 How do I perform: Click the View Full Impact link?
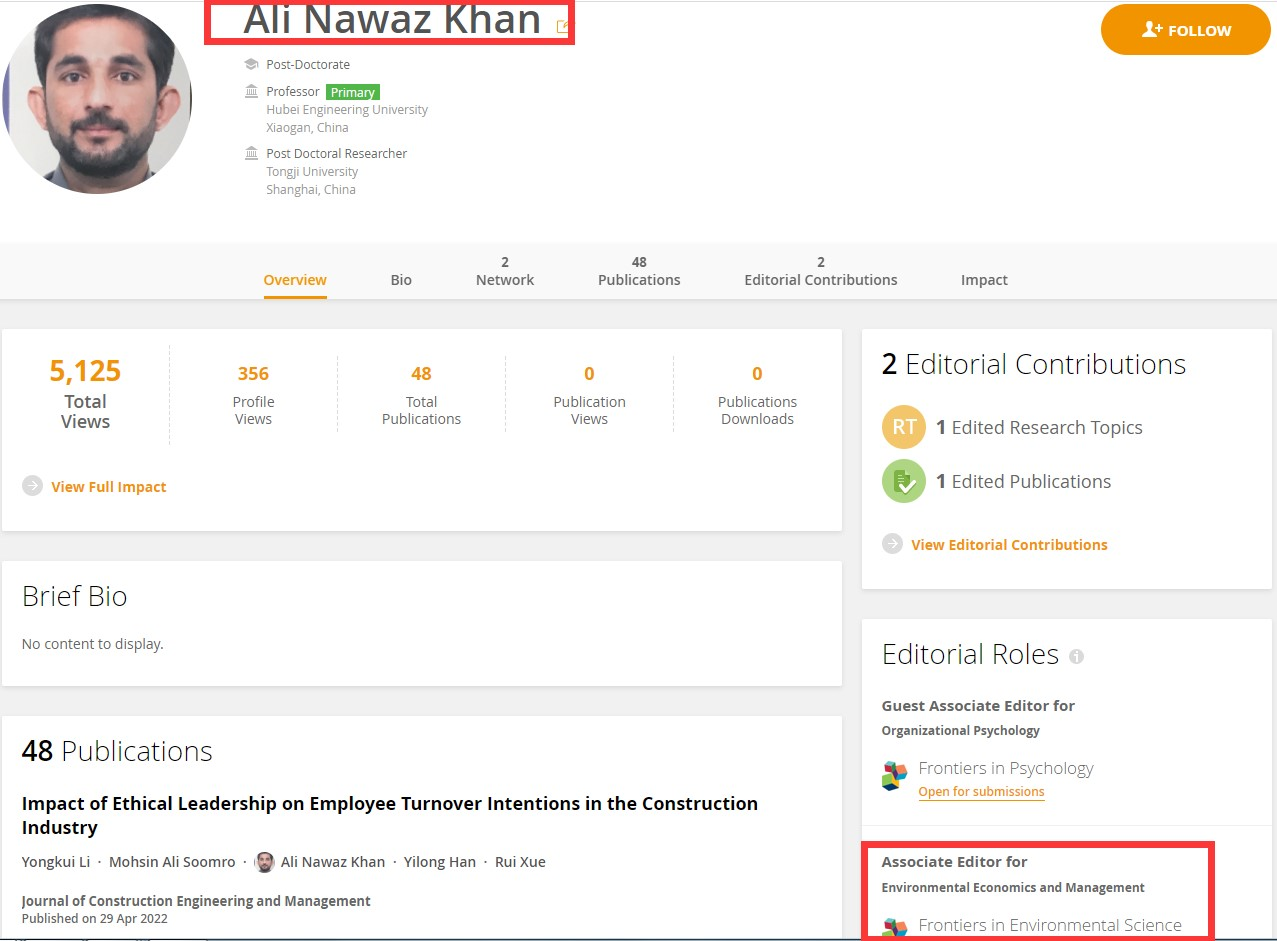[x=109, y=487]
